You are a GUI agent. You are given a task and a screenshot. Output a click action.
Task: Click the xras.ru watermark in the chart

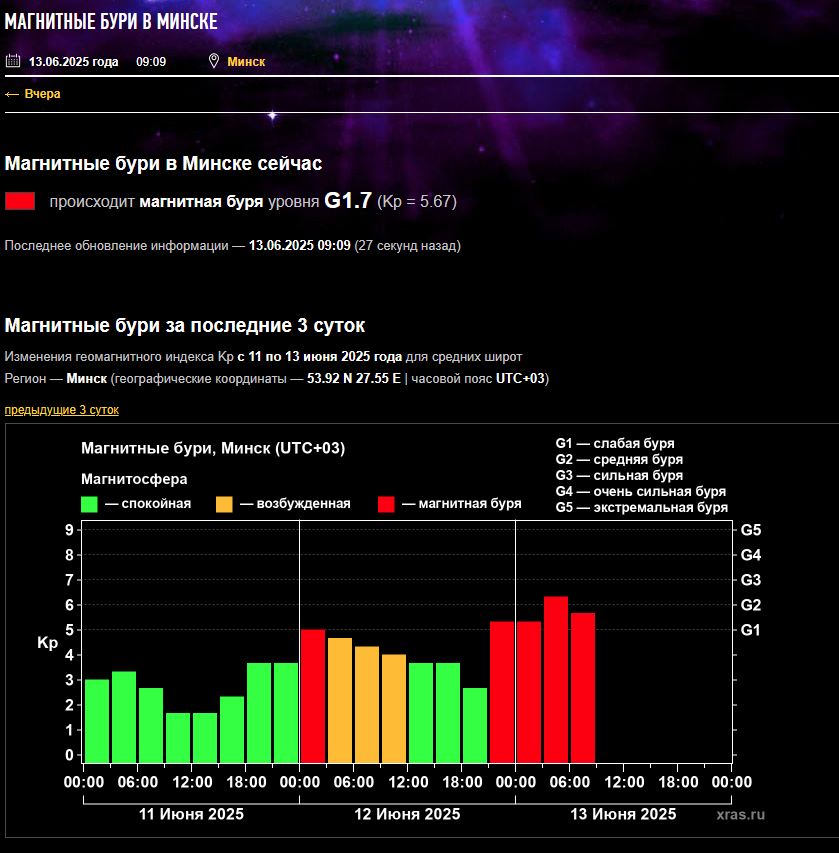coord(740,814)
